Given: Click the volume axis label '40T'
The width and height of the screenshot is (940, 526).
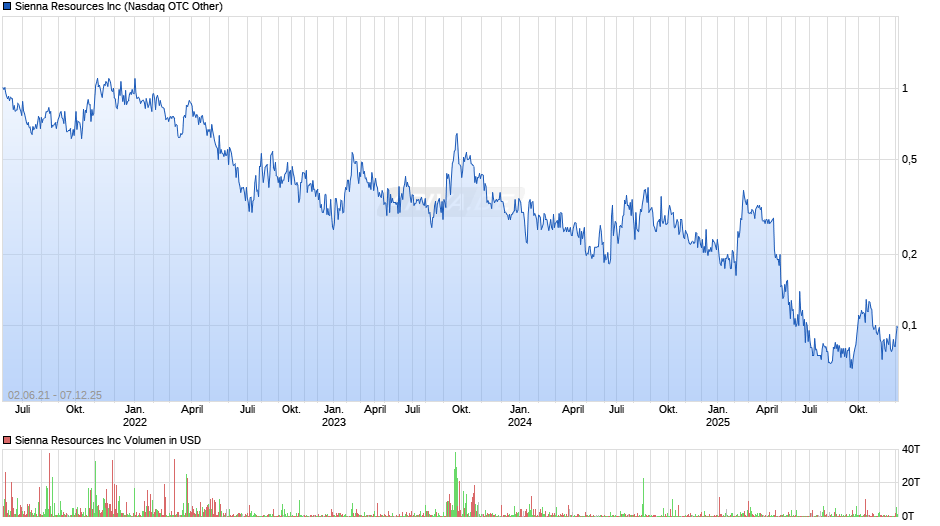Looking at the screenshot, I should [911, 449].
